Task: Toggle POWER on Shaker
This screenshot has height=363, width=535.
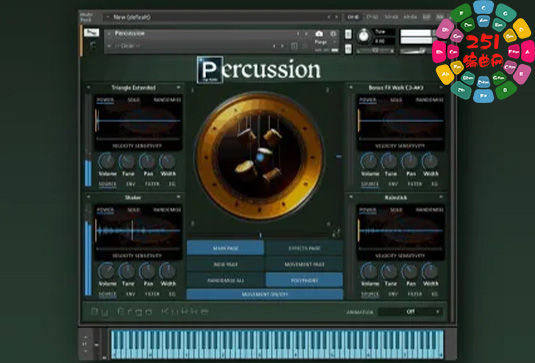Action: [105, 210]
